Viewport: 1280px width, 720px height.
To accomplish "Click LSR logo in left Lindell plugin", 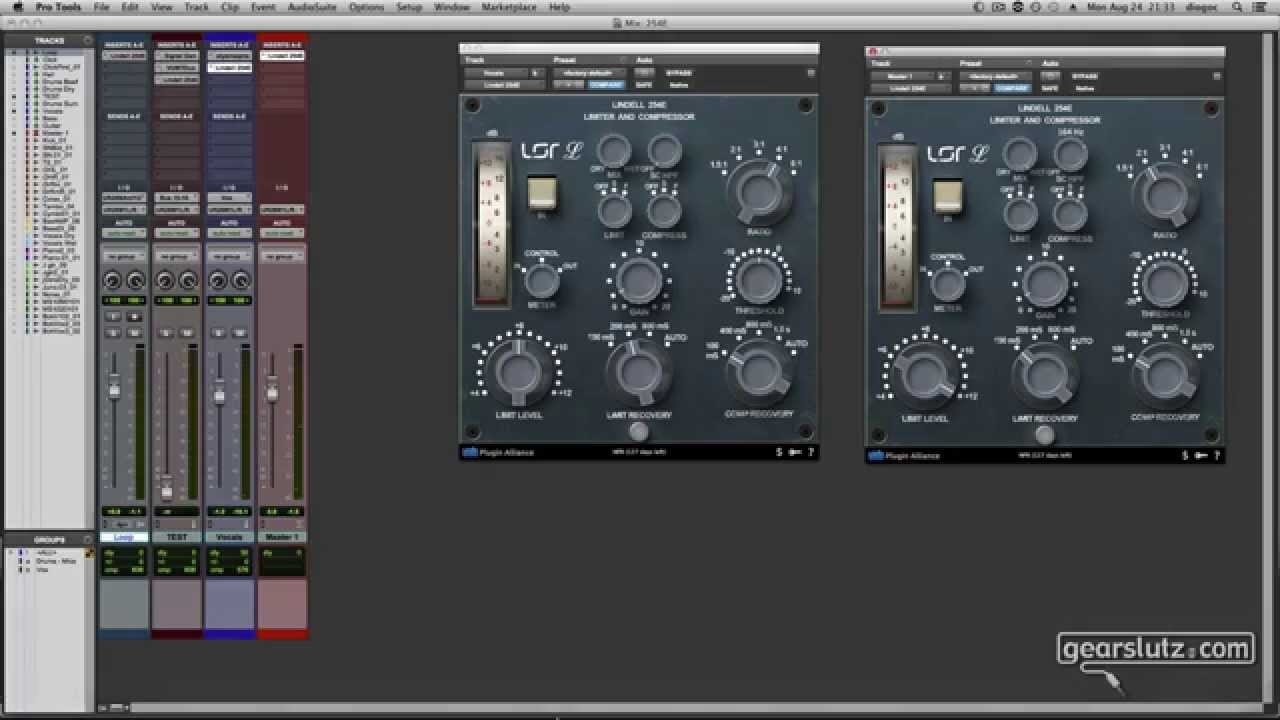I will click(x=551, y=151).
